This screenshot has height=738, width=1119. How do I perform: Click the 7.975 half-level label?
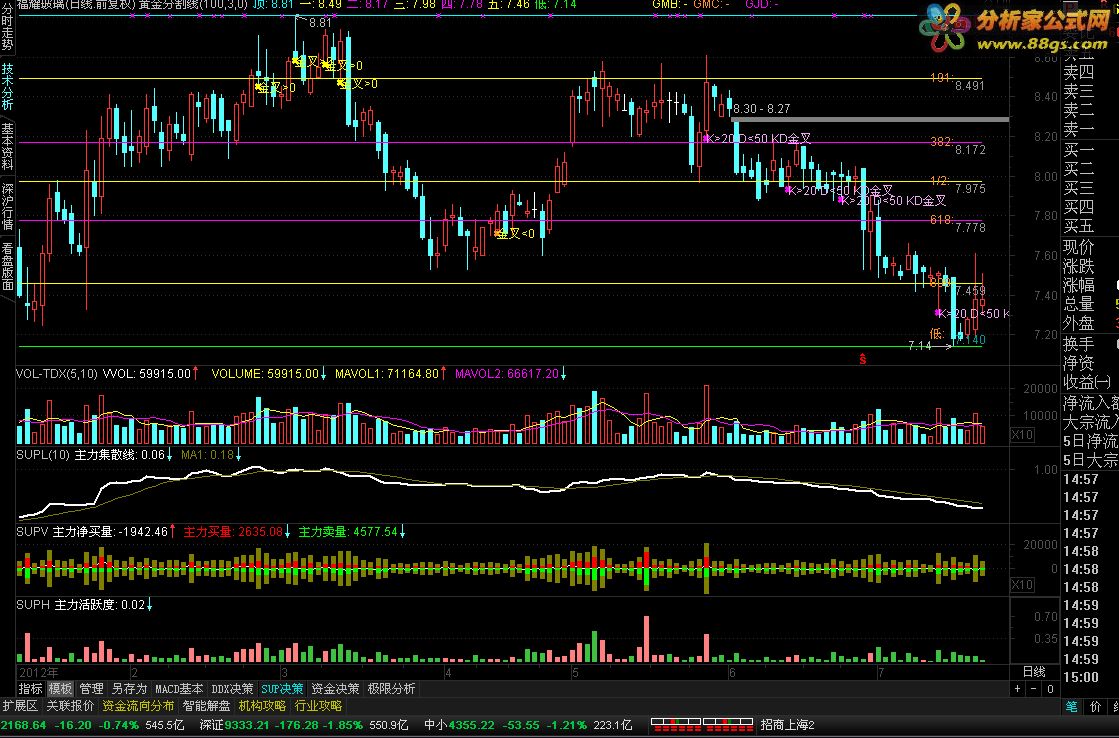(x=970, y=188)
